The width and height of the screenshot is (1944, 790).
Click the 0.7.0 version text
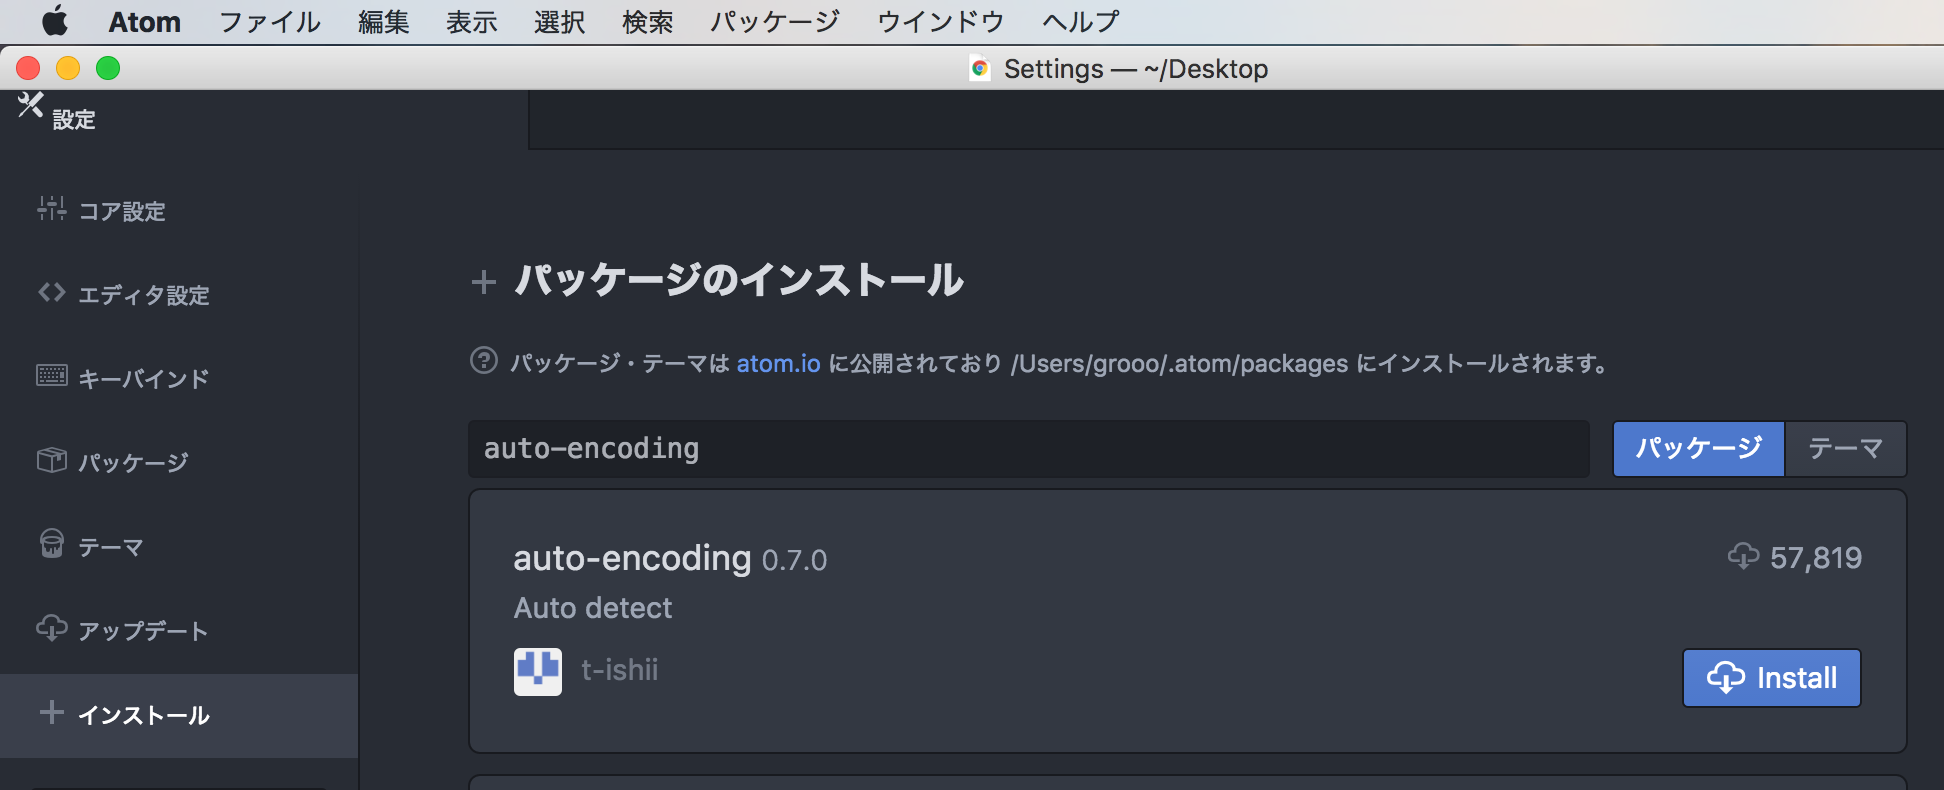(795, 560)
